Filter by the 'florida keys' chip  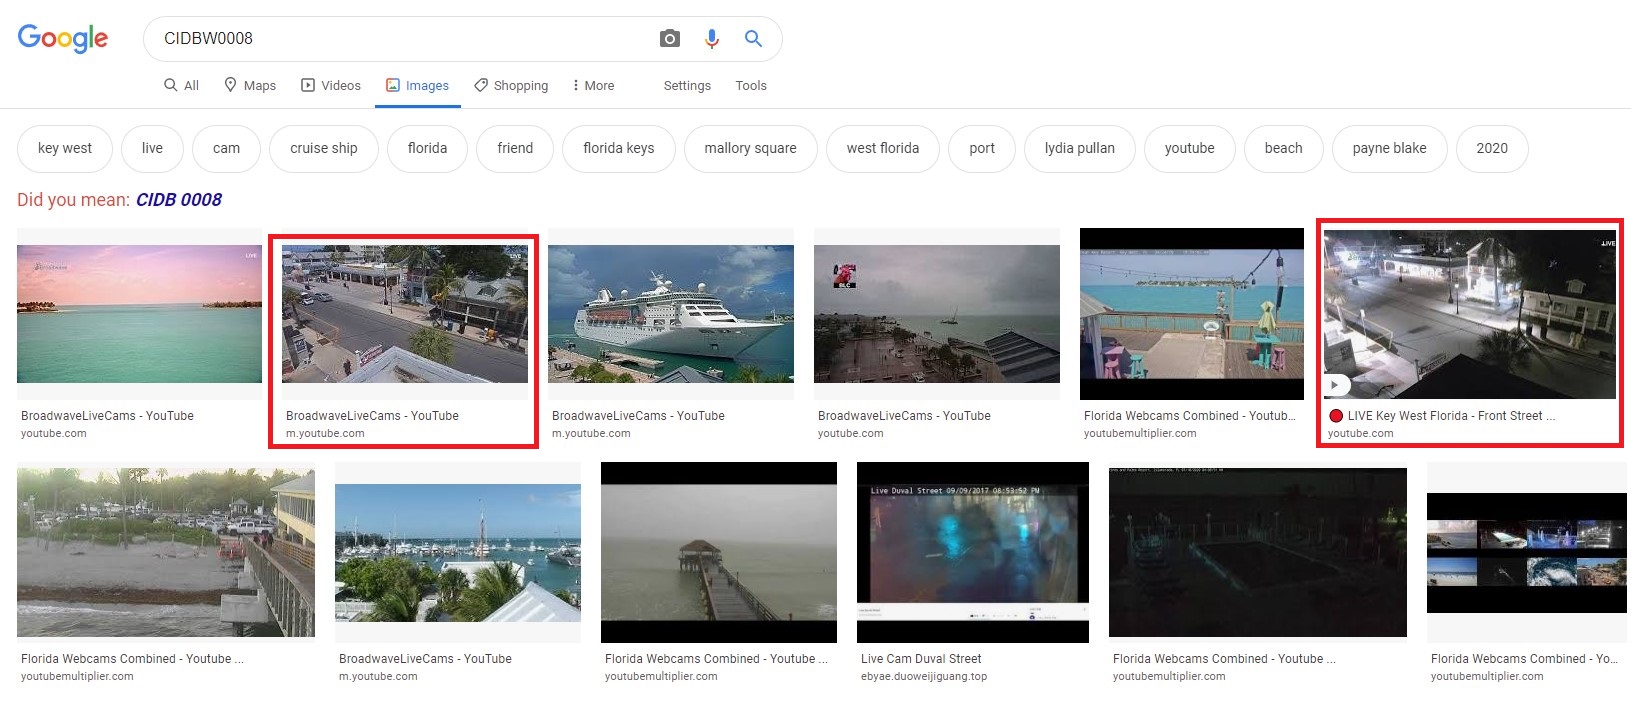pos(619,148)
